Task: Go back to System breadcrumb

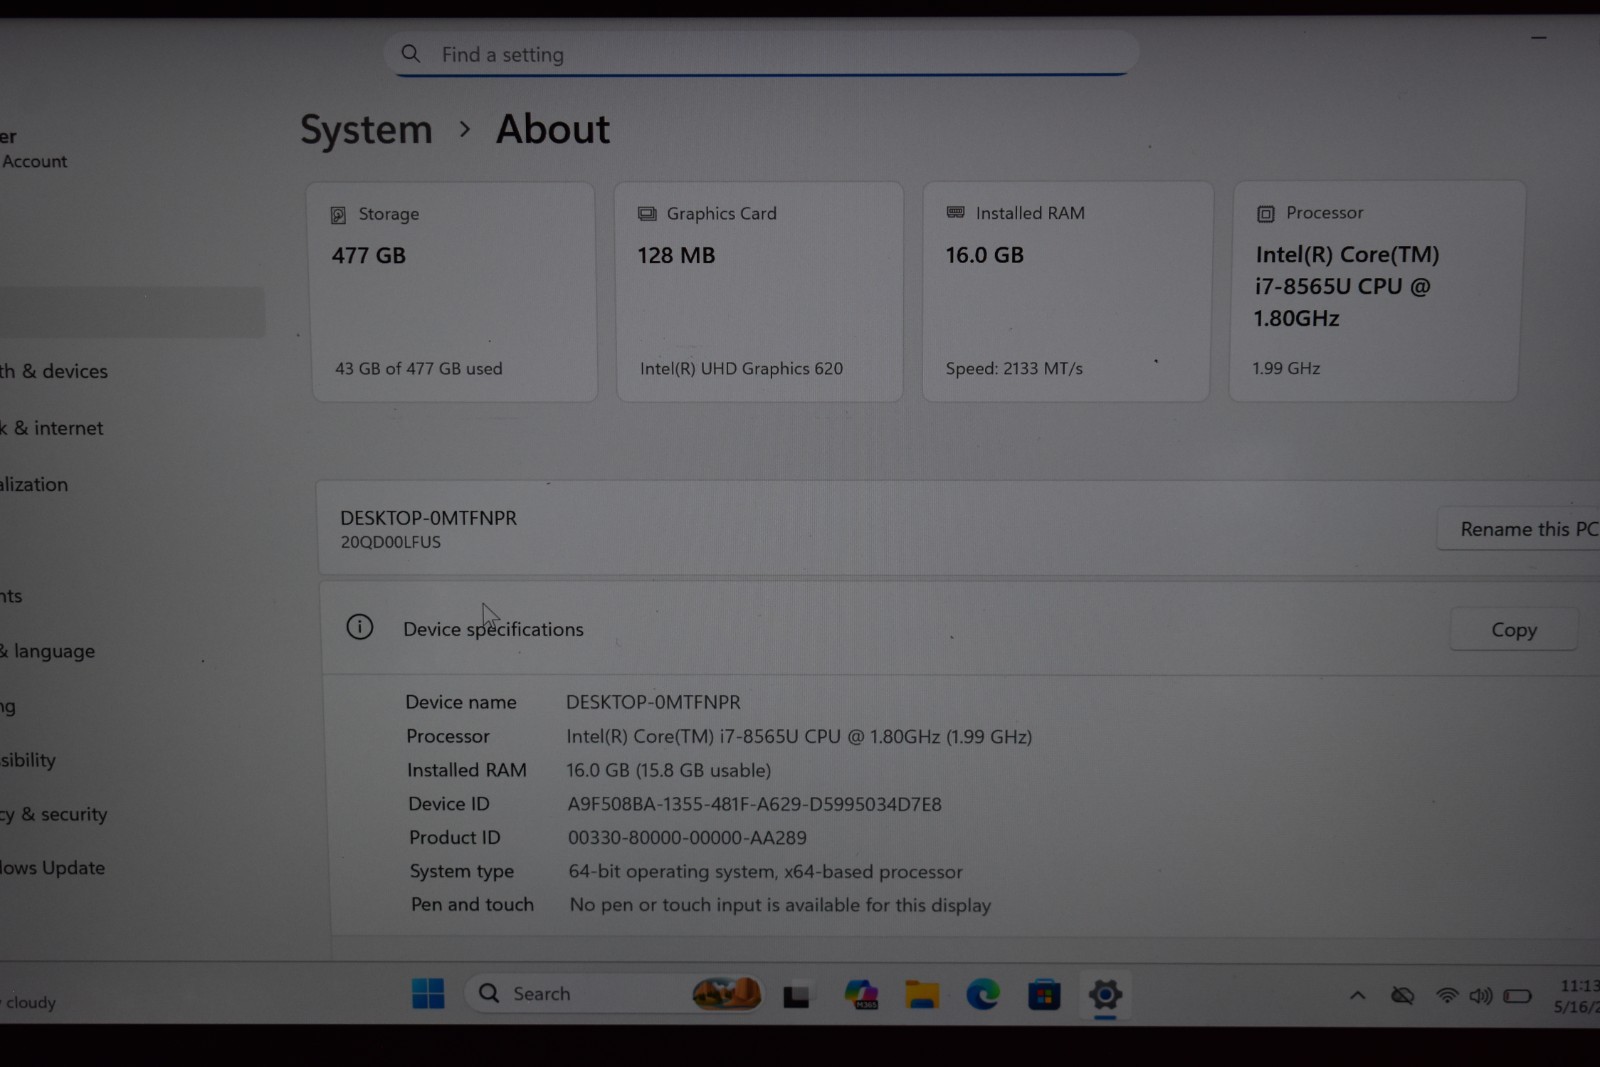Action: tap(366, 130)
